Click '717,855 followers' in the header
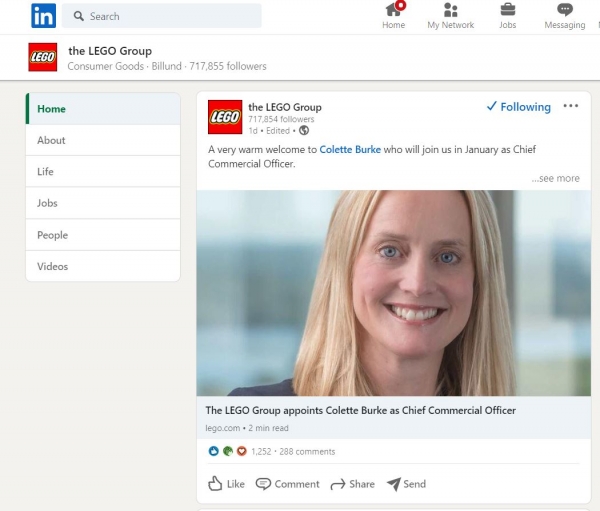This screenshot has height=511, width=600. point(228,66)
